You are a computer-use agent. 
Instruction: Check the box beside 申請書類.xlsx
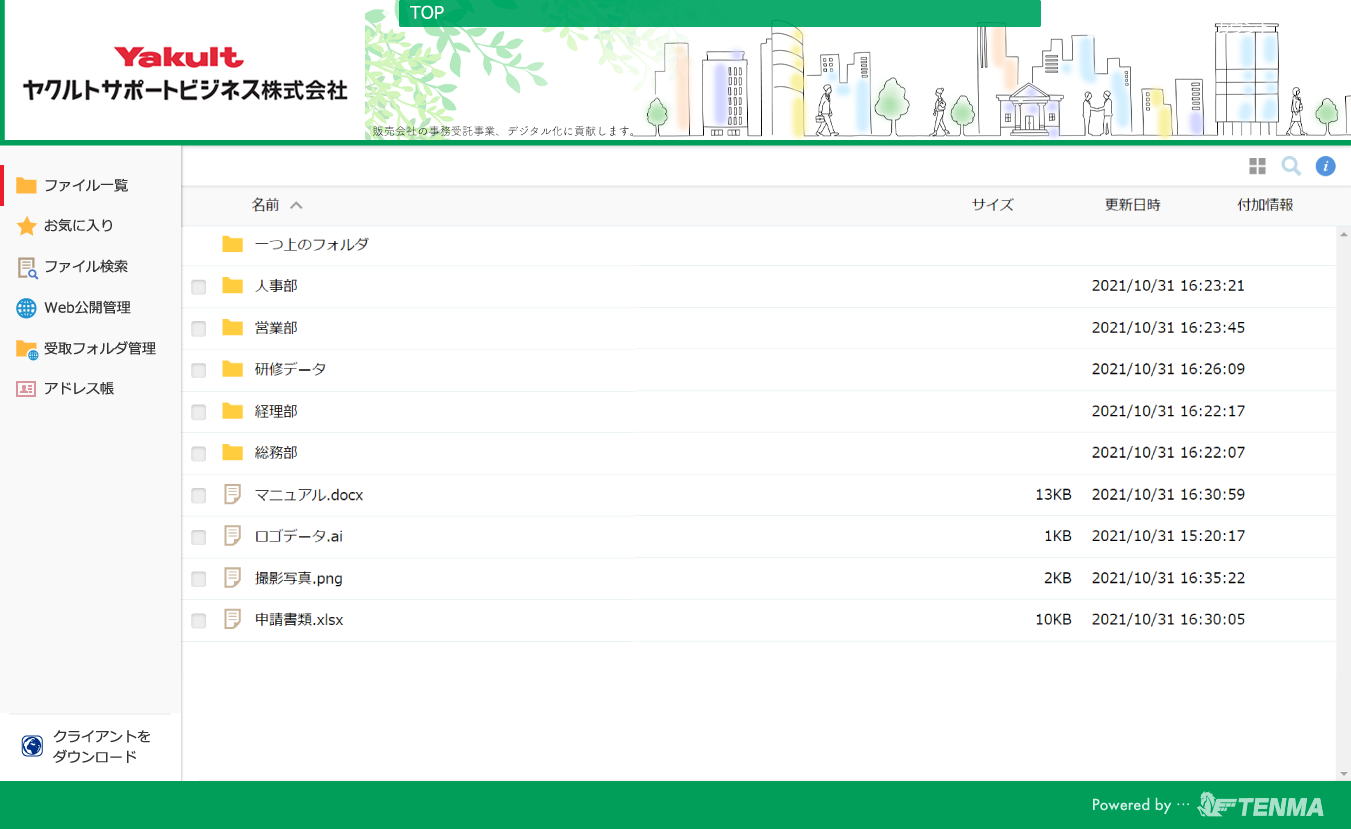pyautogui.click(x=199, y=621)
